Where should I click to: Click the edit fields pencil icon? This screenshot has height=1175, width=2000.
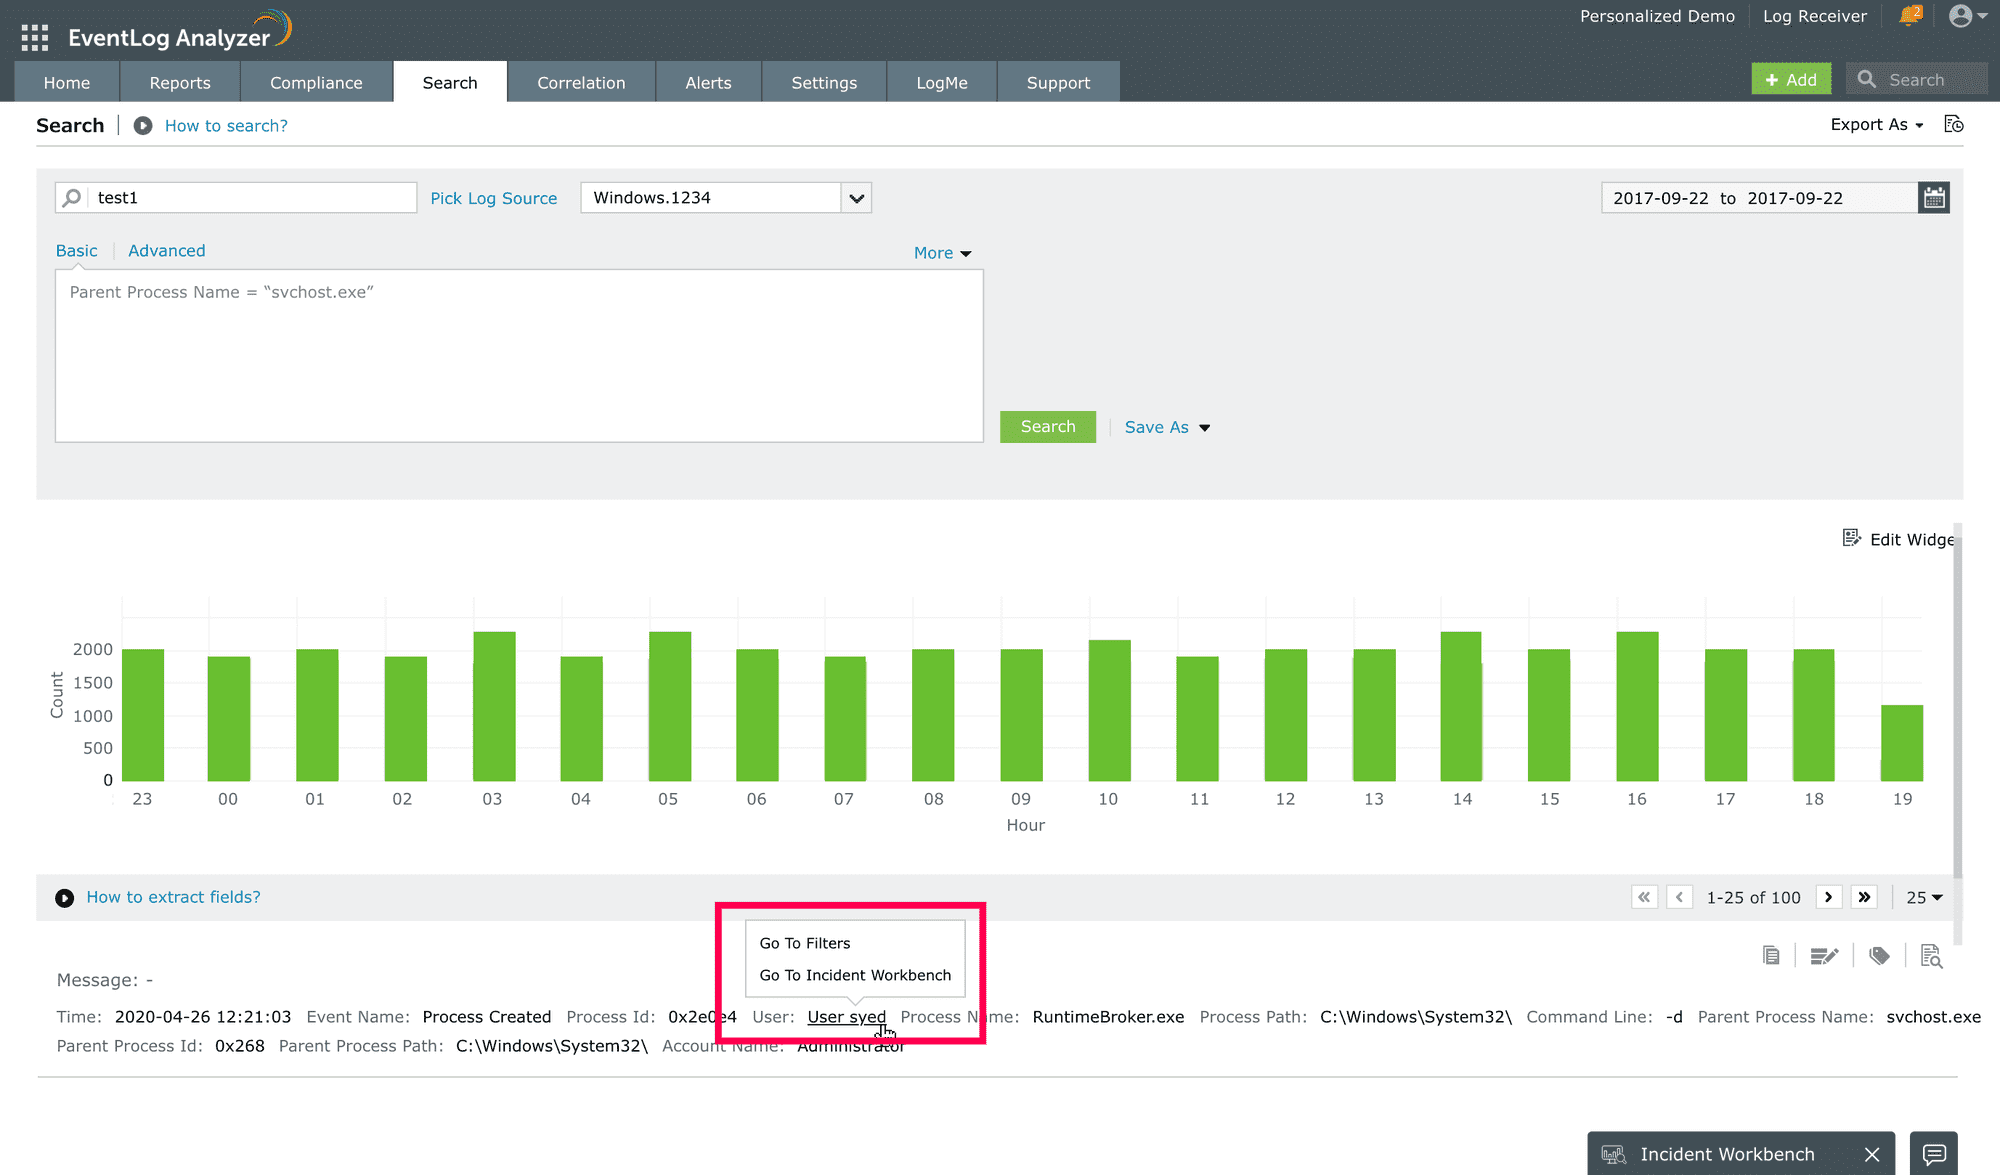pos(1824,956)
